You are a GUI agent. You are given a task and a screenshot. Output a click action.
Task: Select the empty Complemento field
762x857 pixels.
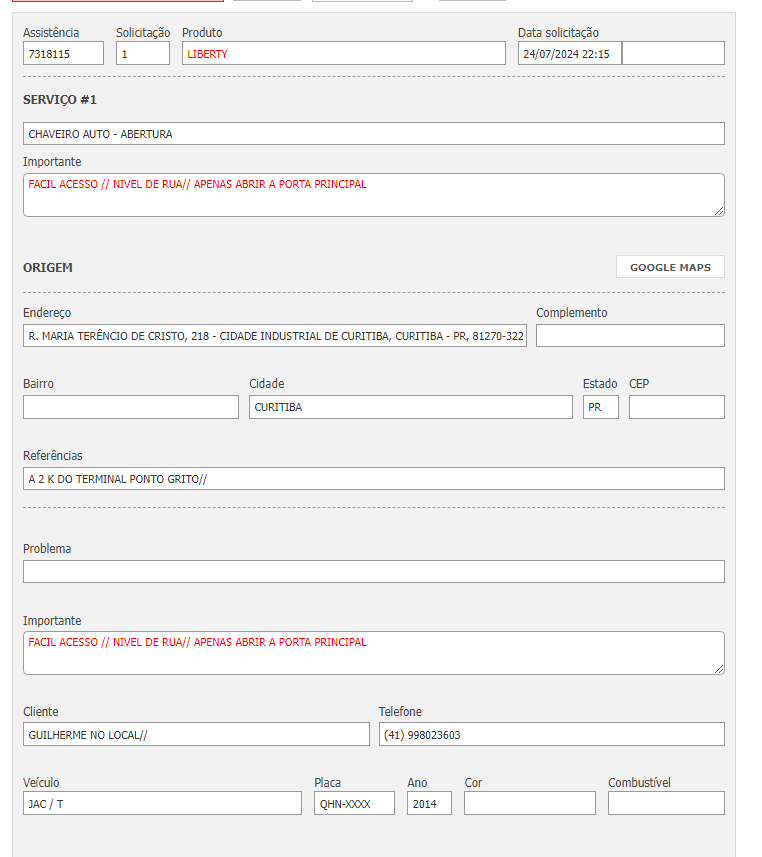630,336
